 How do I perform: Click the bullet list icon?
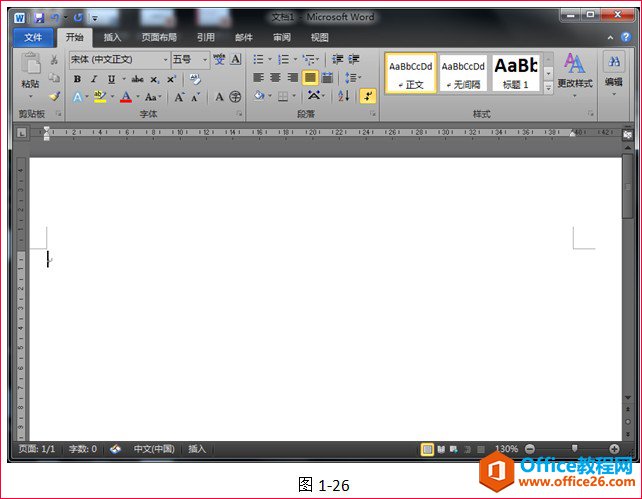(x=259, y=60)
